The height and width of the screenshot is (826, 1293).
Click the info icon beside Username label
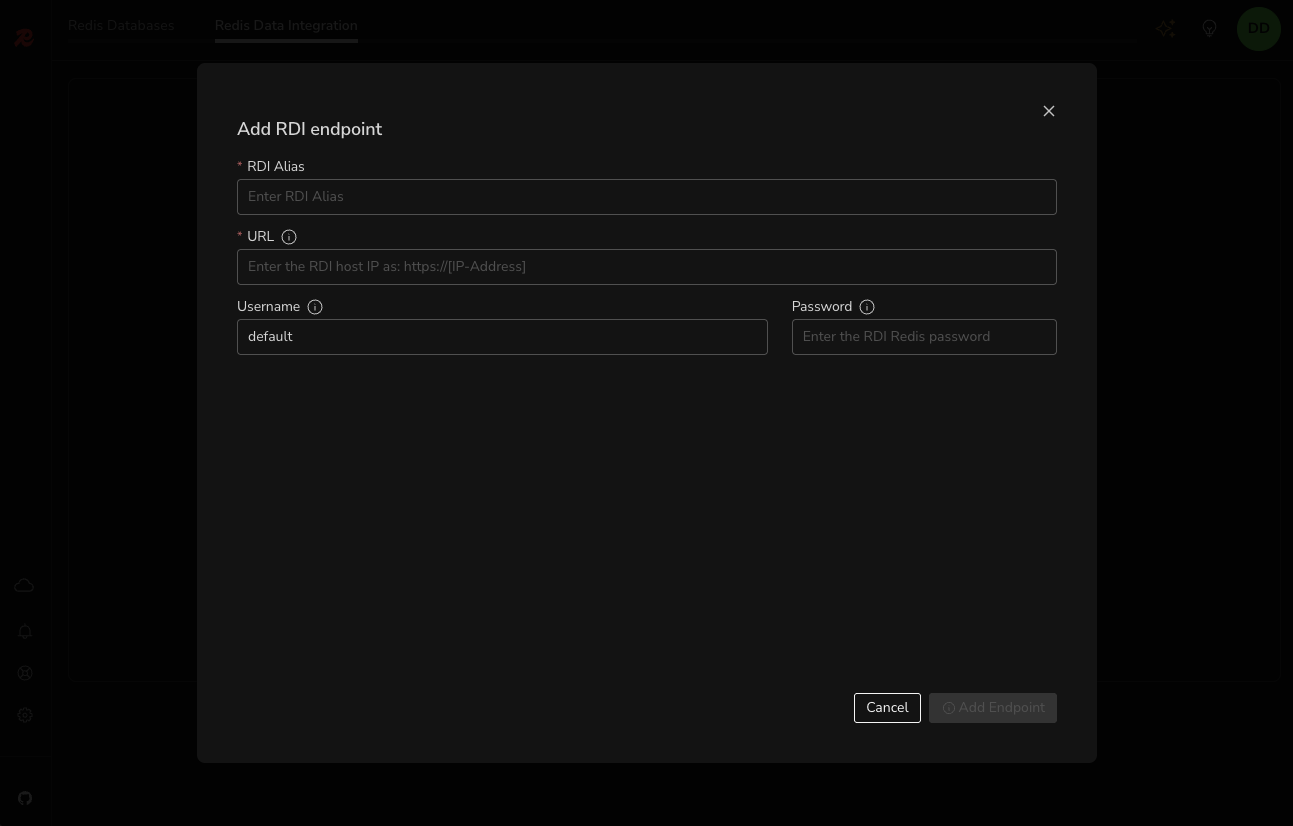315,307
